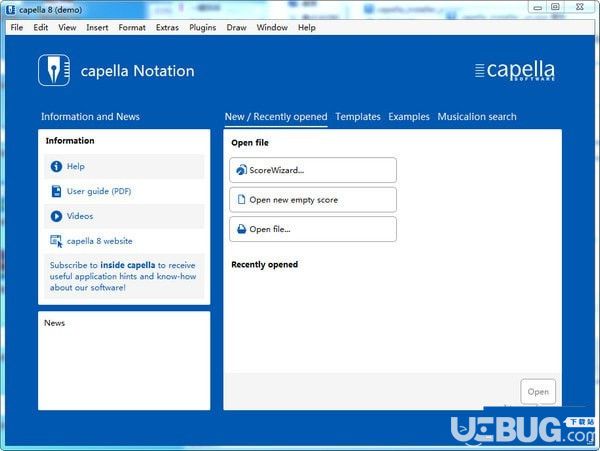Click the Help info icon
Image resolution: width=600 pixels, height=451 pixels.
[56, 166]
